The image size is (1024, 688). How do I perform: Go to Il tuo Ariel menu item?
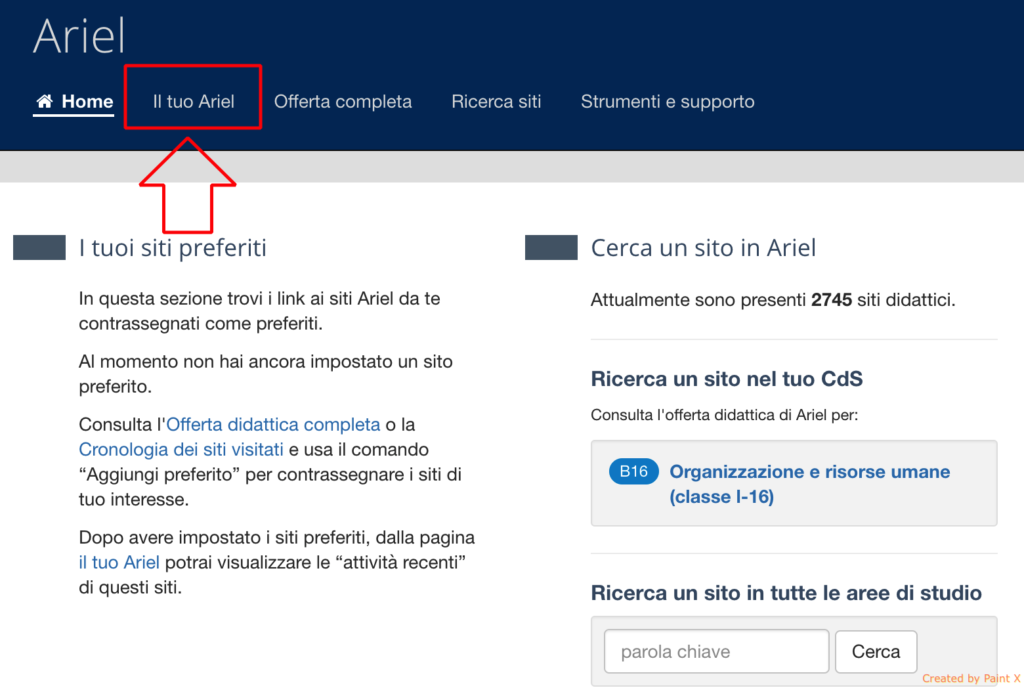(193, 102)
